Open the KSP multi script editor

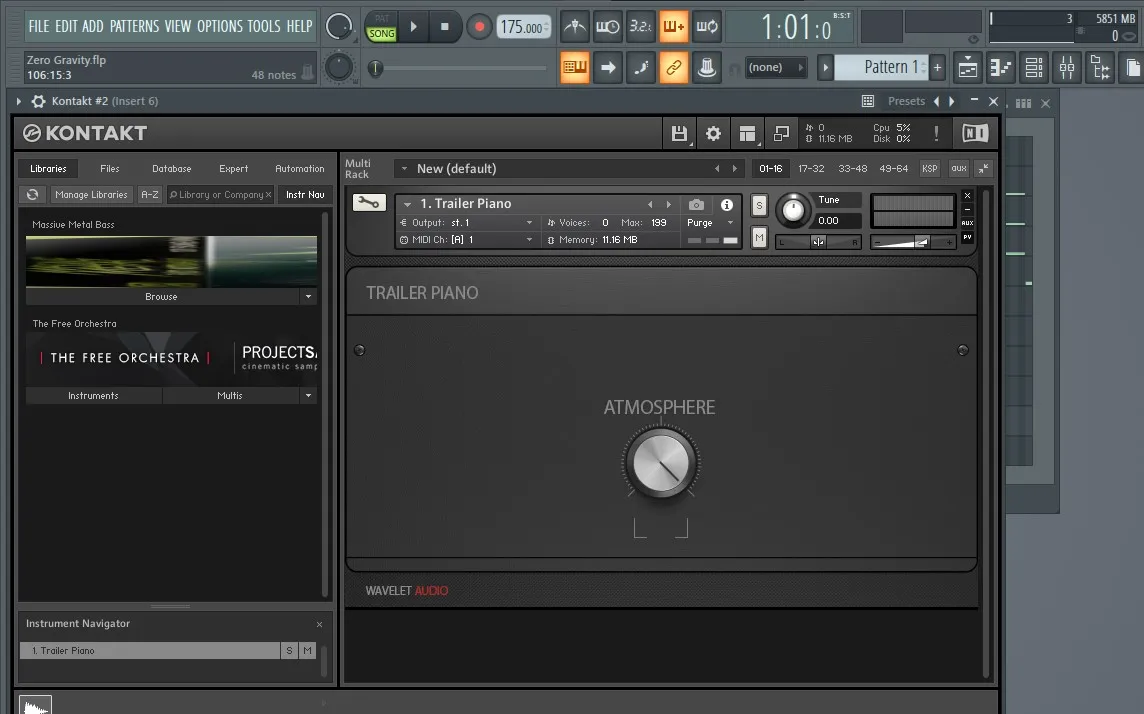coord(930,168)
